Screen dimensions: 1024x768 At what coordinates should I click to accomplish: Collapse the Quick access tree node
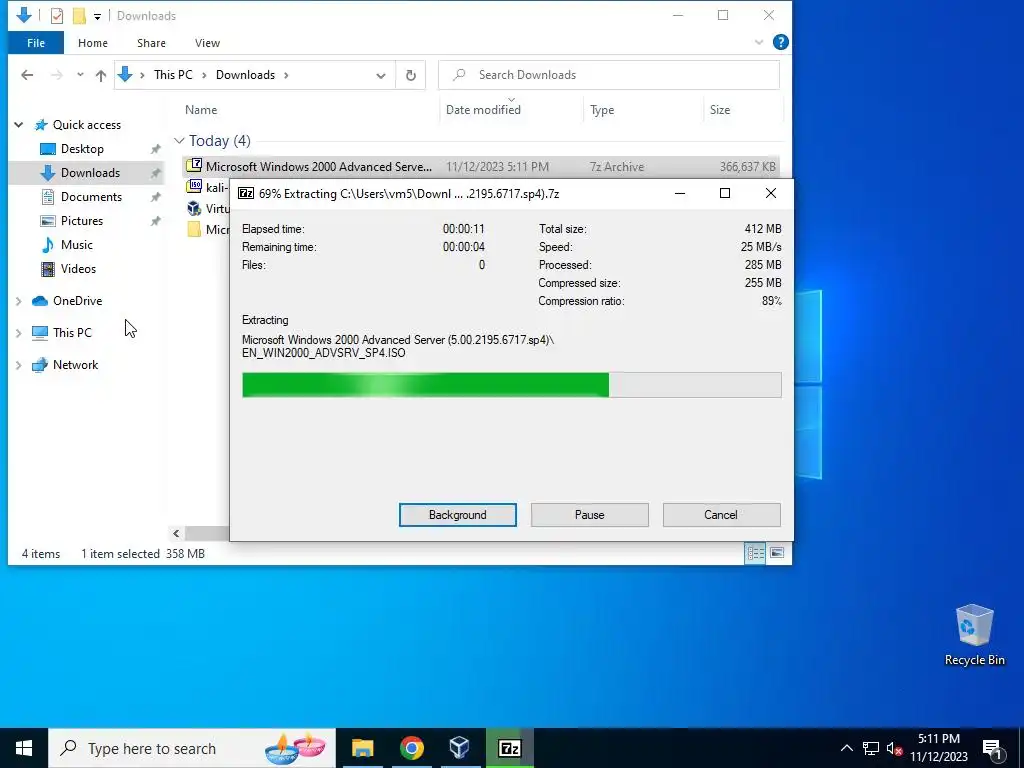pos(19,125)
